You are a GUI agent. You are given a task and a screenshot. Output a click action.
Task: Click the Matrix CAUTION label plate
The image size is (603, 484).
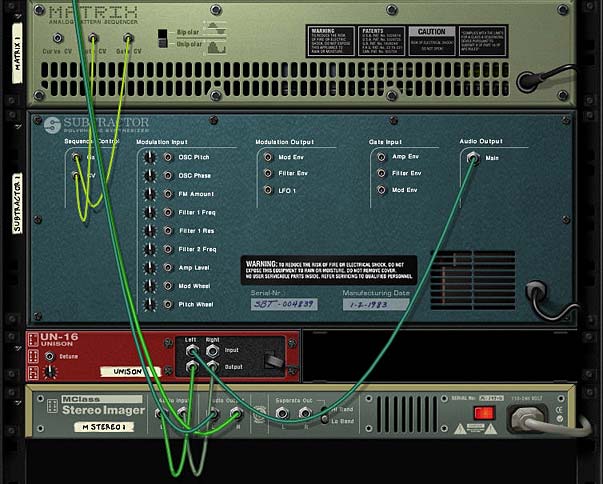(x=431, y=41)
